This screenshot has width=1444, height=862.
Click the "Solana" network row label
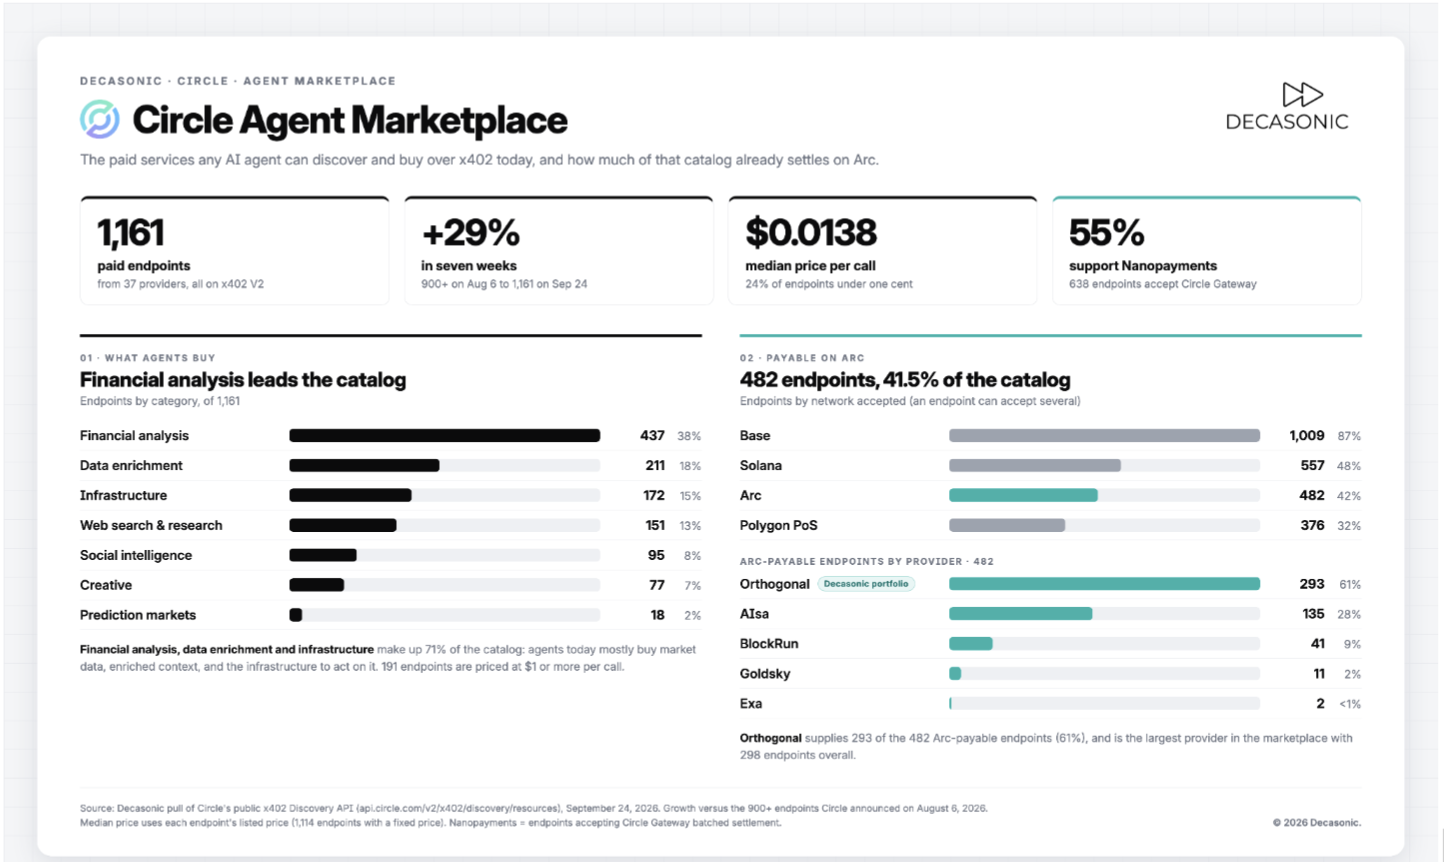pos(761,466)
